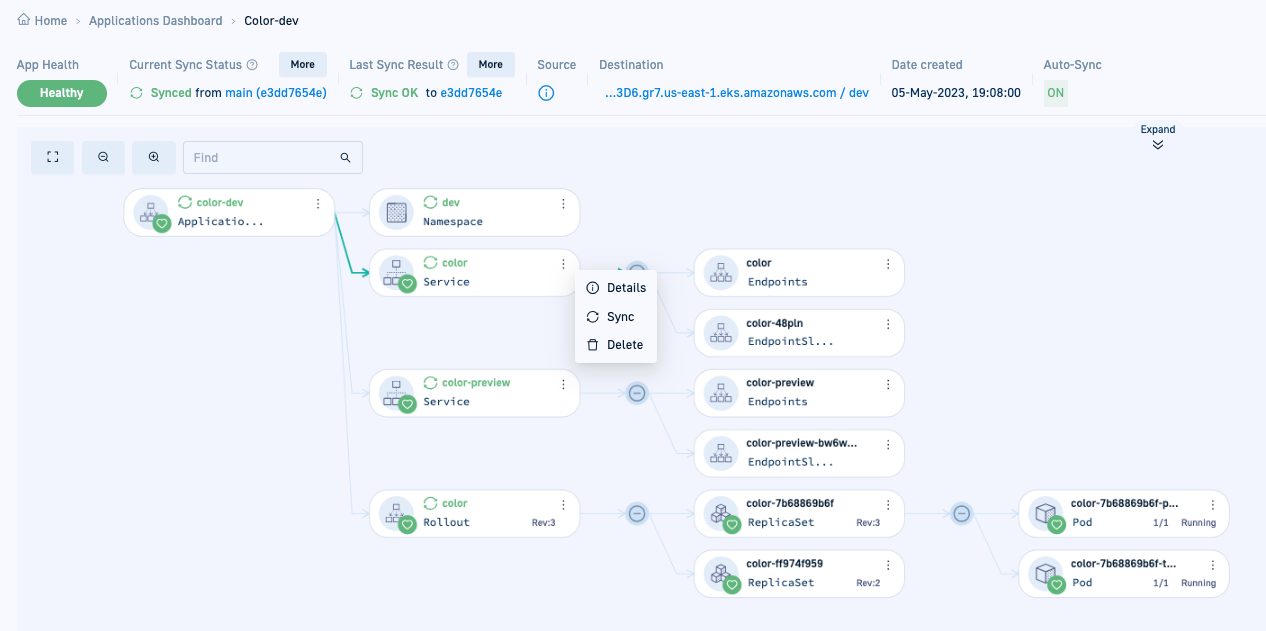Click the Find search field
The height and width of the screenshot is (631, 1266).
[x=262, y=157]
